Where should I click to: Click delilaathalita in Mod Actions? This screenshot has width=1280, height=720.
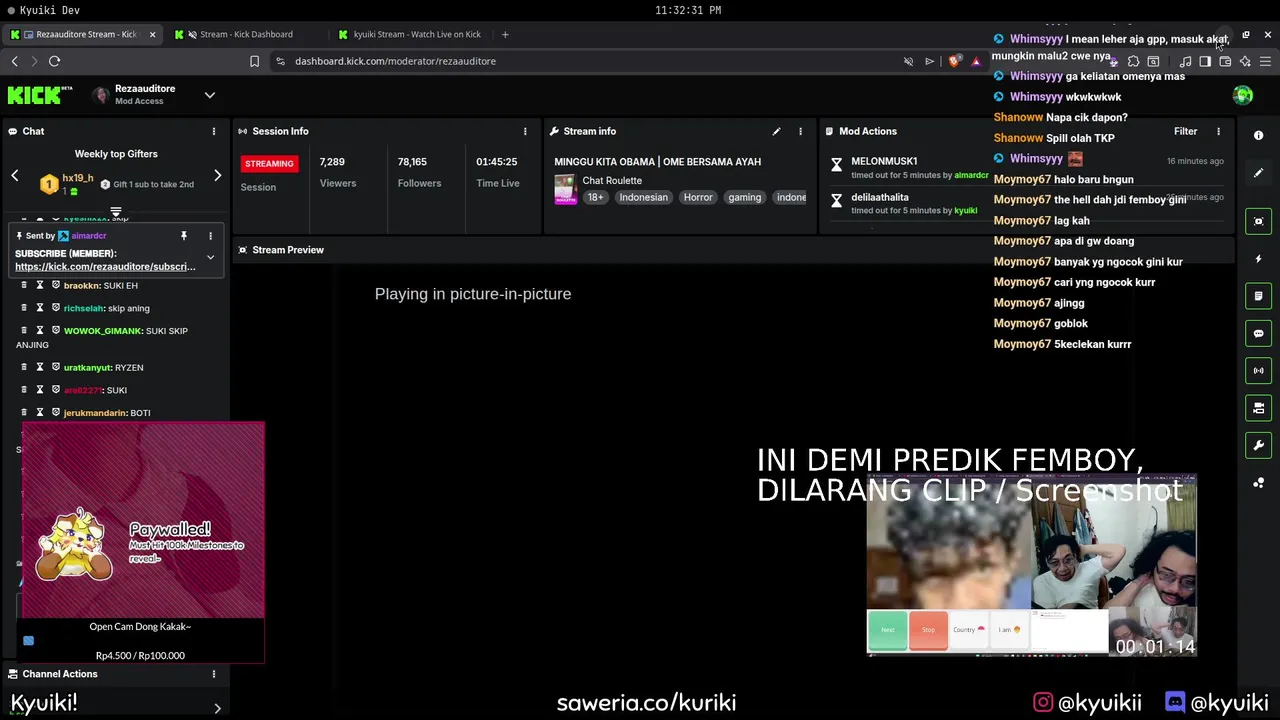coord(880,197)
